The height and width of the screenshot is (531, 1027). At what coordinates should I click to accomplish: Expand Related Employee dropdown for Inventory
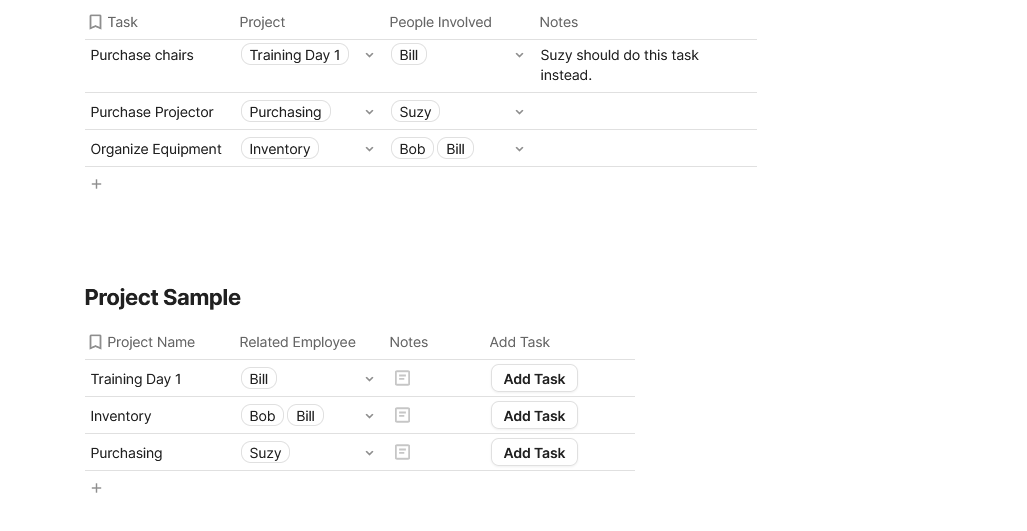(369, 416)
